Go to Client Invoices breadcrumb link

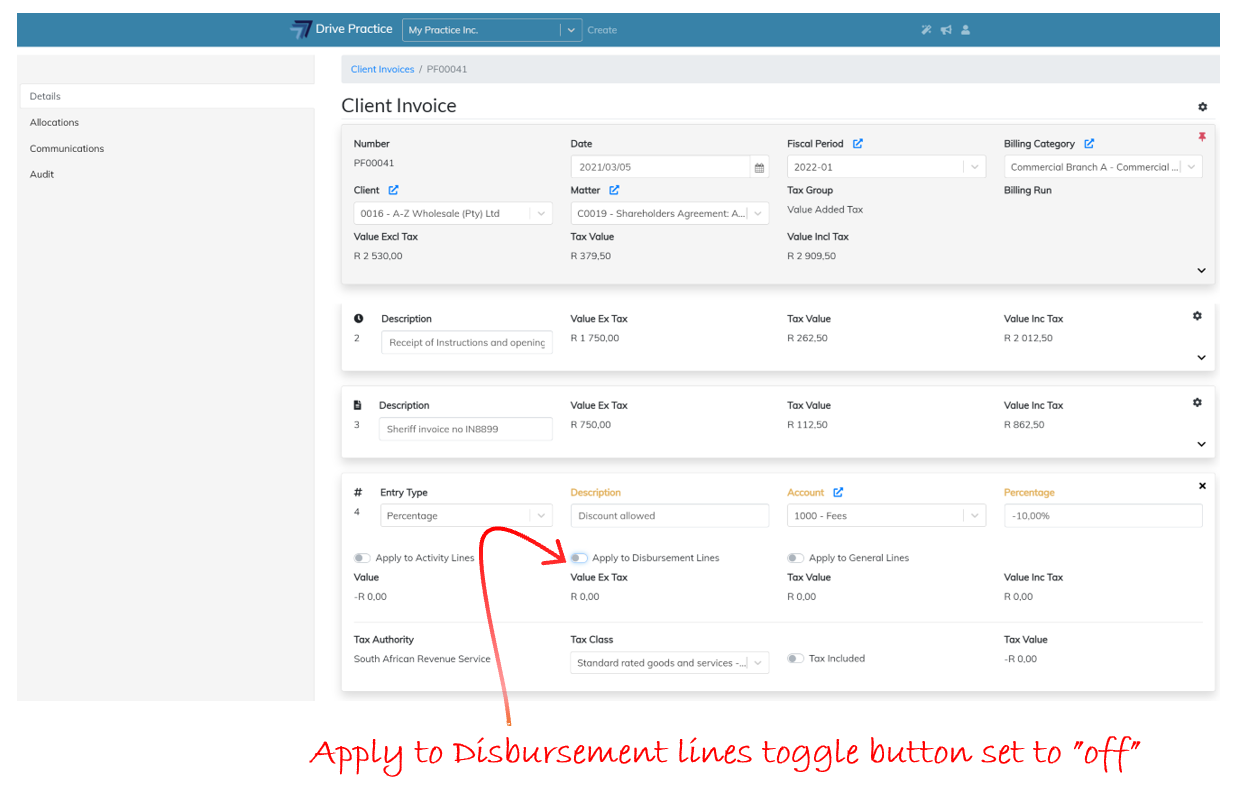(x=382, y=70)
